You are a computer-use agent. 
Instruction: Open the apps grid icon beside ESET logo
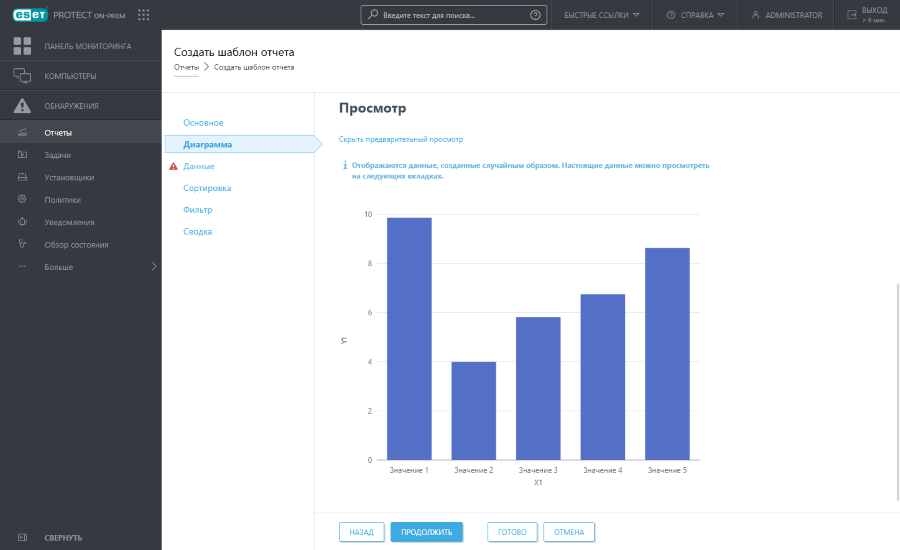[143, 15]
